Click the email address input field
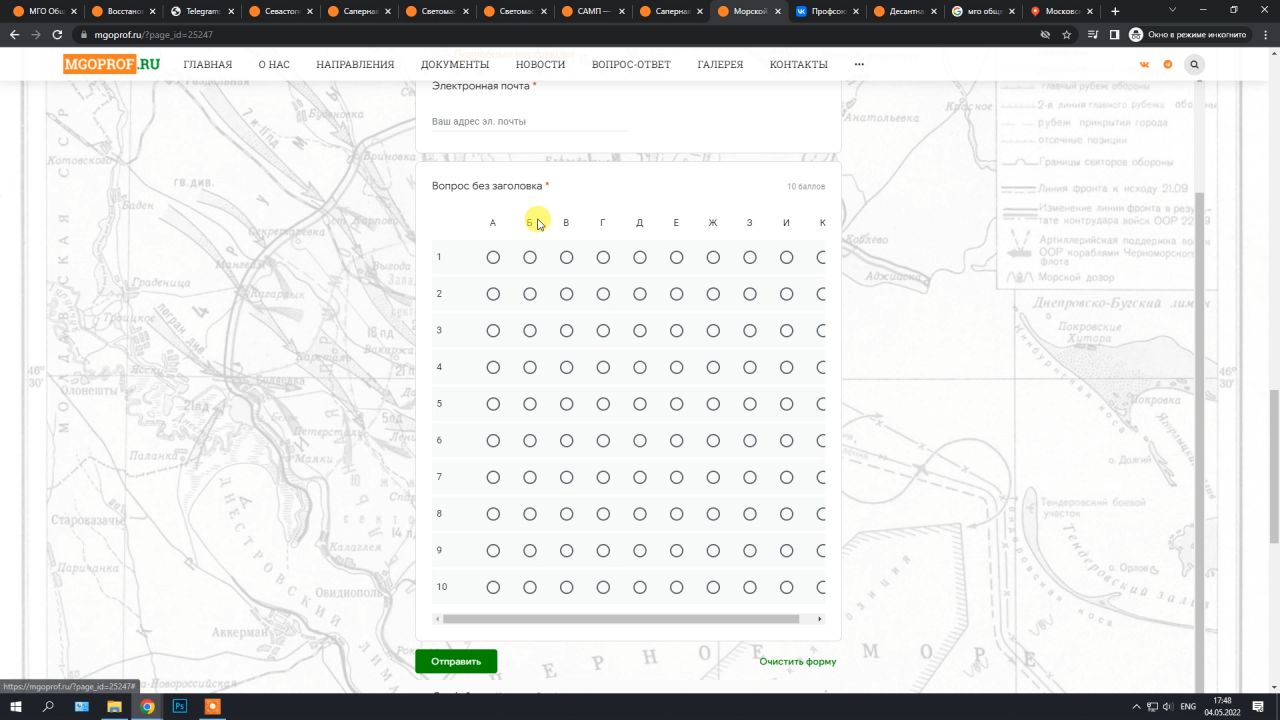This screenshot has height=720, width=1280. pyautogui.click(x=530, y=121)
